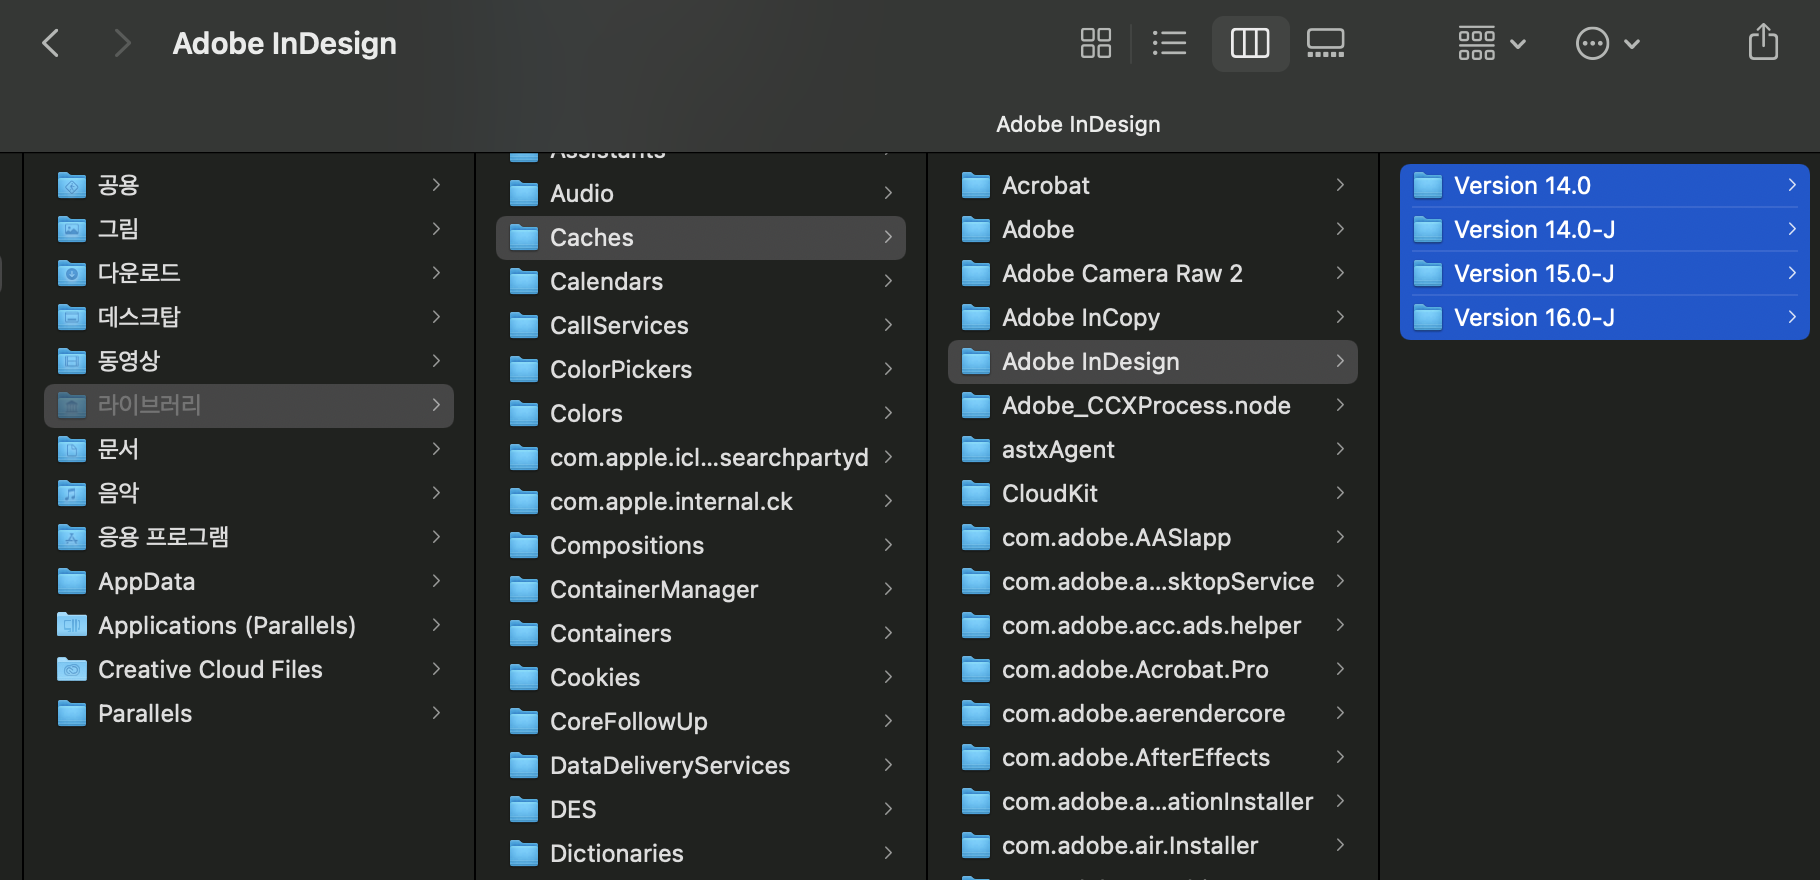The height and width of the screenshot is (880, 1820).
Task: Select the DataDeliveryServices folder name
Action: pos(670,765)
